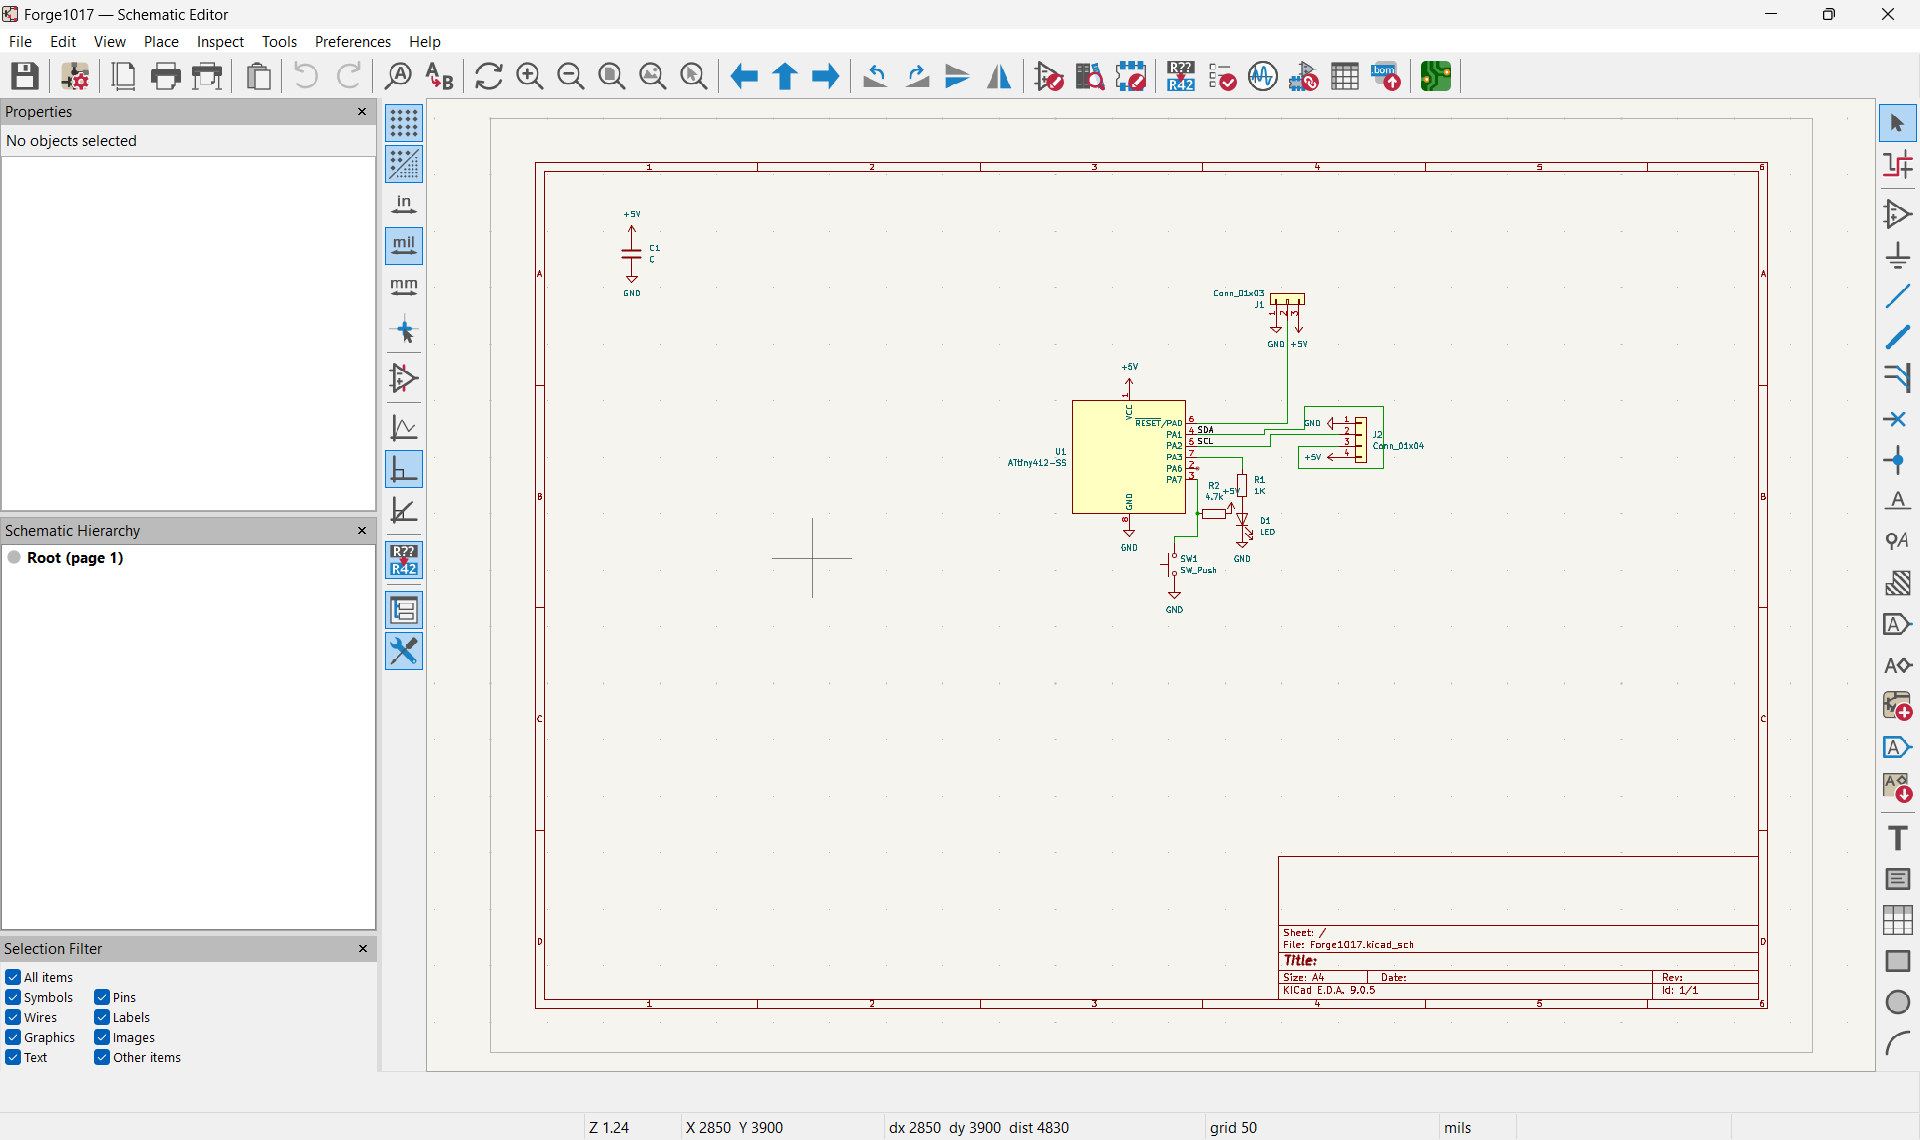Uncheck the Wires selection filter

[x=13, y=1017]
